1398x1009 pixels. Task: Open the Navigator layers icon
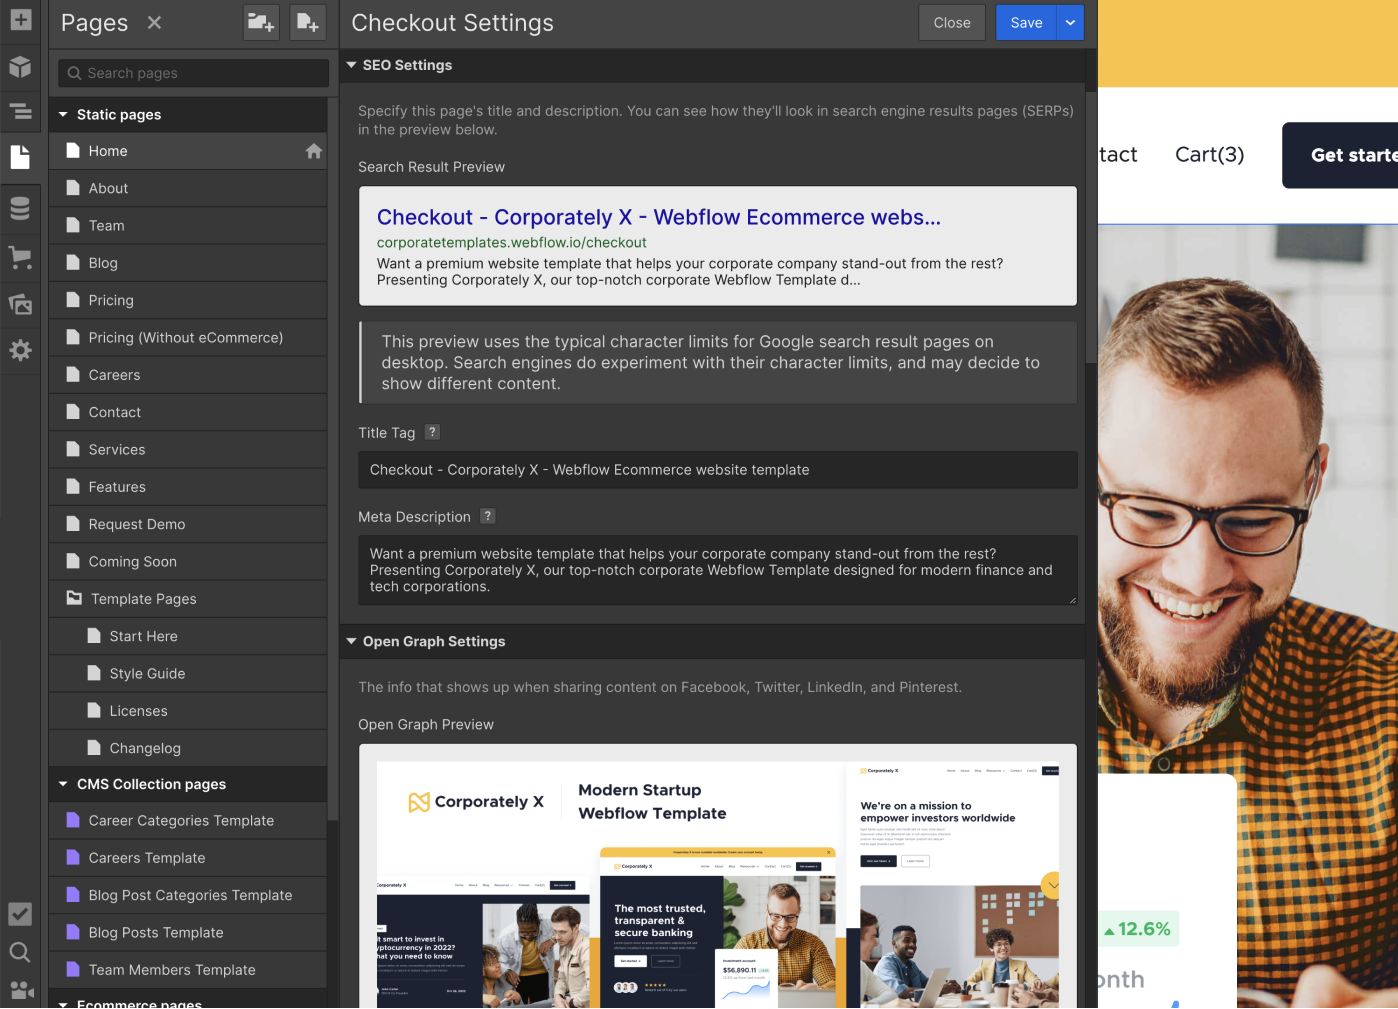[20, 112]
